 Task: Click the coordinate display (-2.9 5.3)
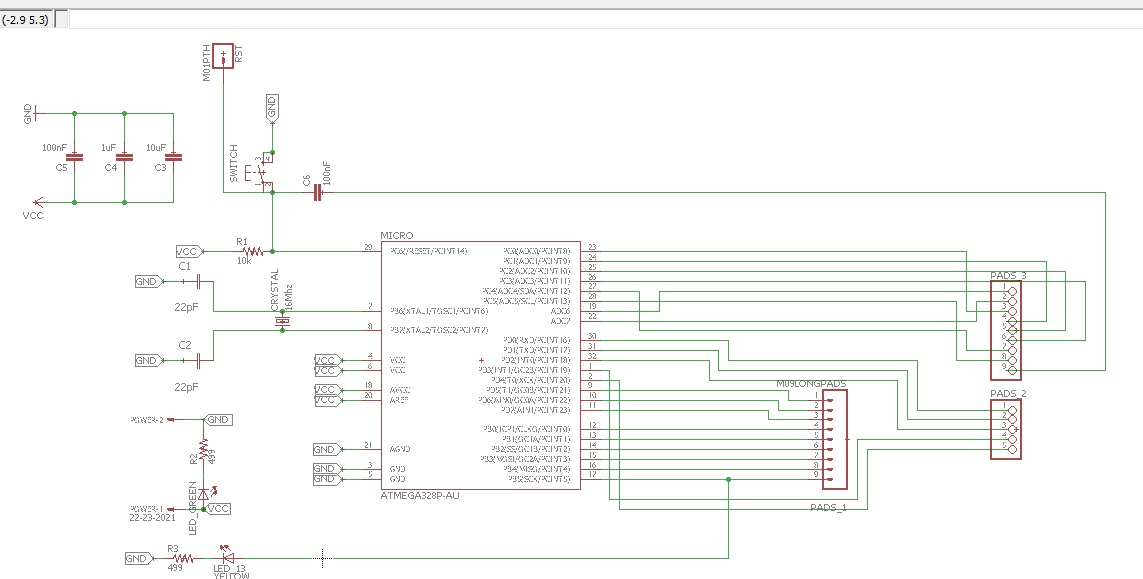coord(26,20)
